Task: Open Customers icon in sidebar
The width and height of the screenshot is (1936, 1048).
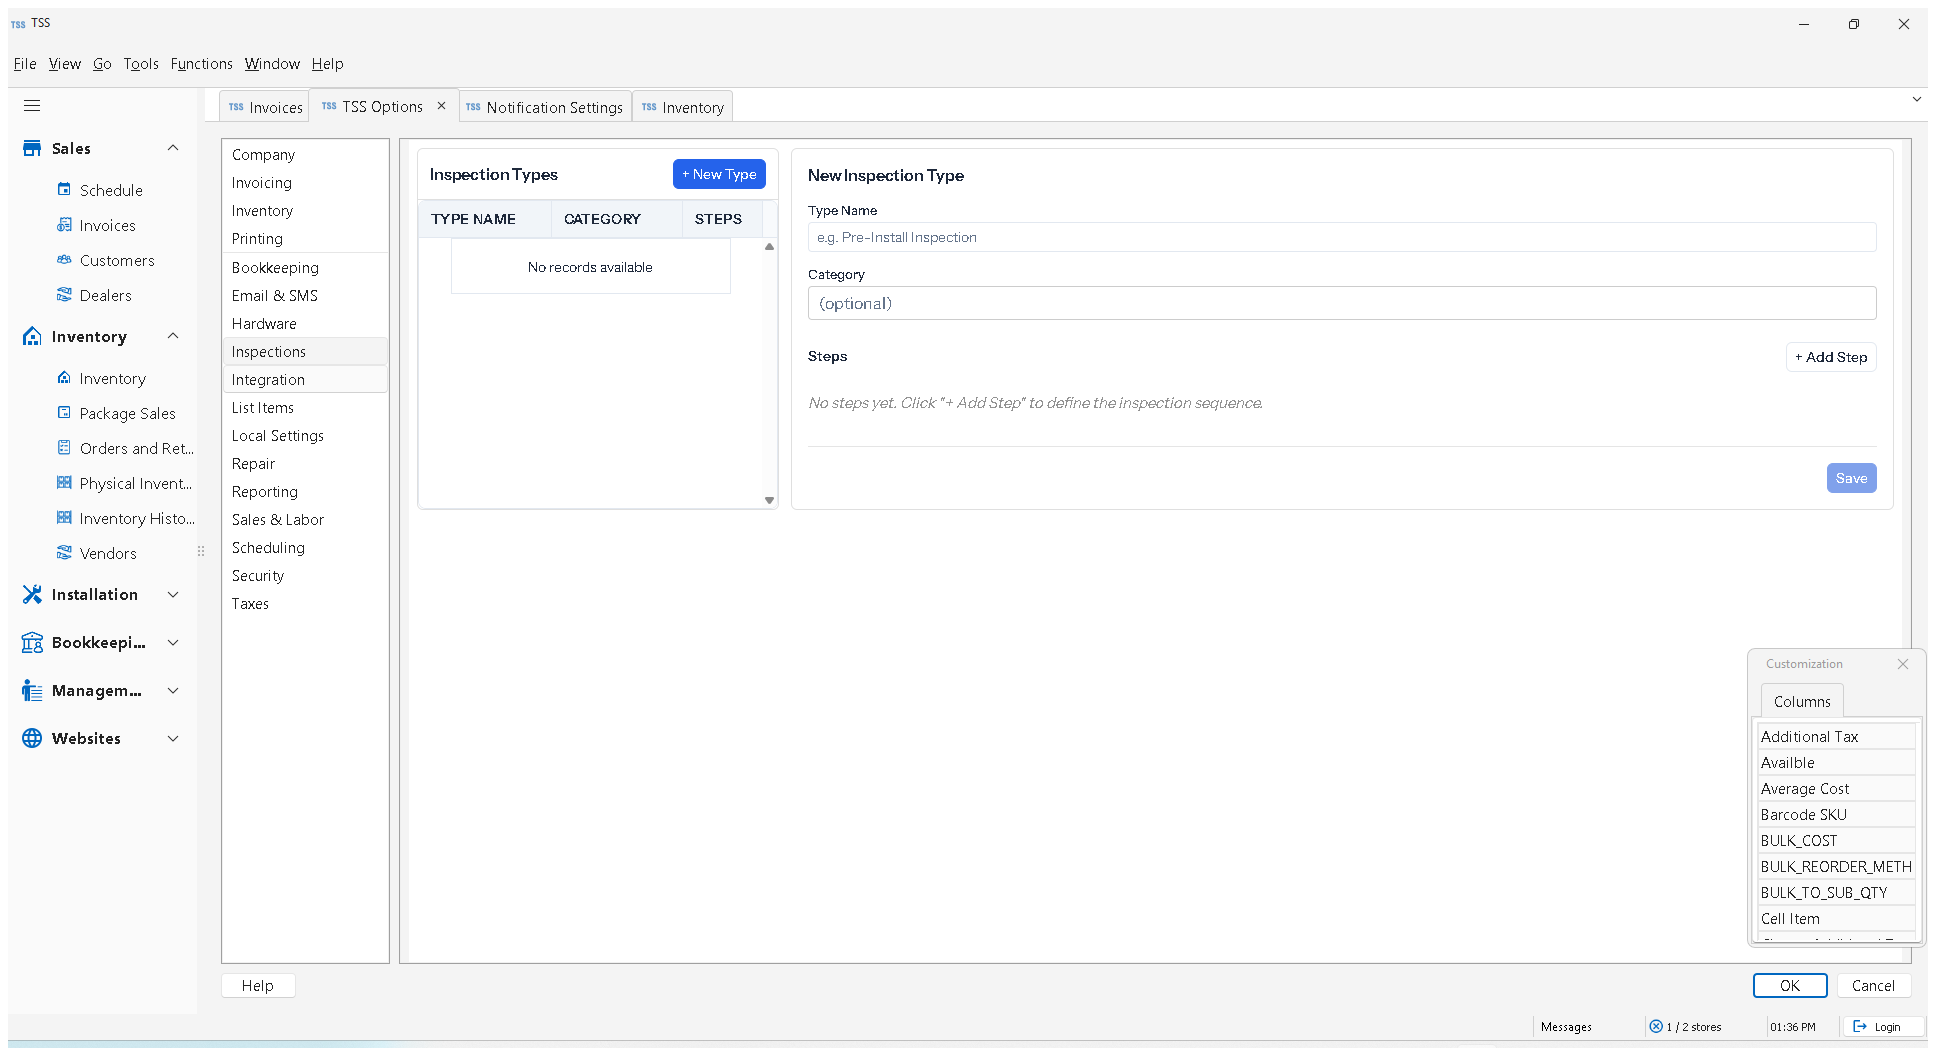Action: pyautogui.click(x=64, y=260)
